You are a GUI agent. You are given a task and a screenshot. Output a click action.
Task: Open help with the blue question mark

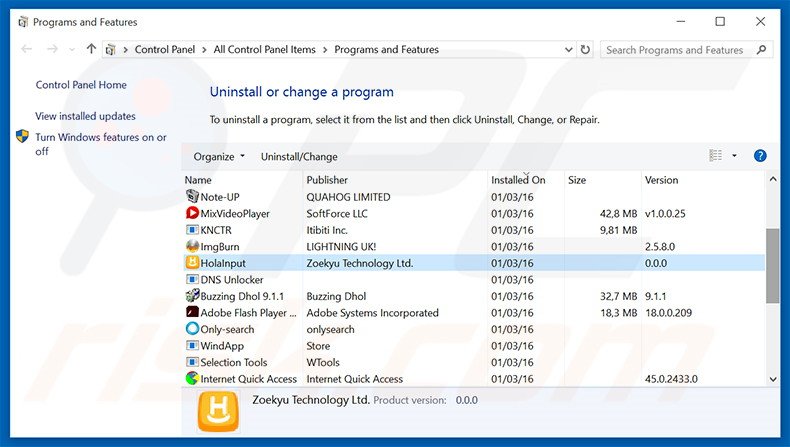760,156
